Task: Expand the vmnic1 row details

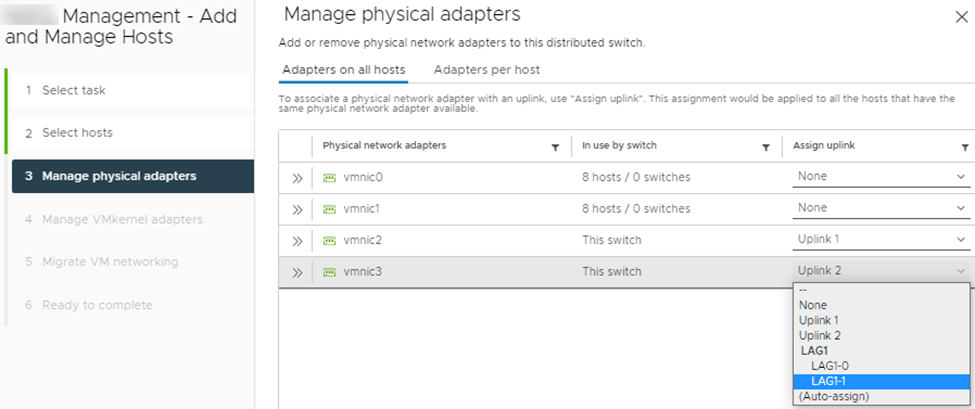Action: click(x=297, y=209)
